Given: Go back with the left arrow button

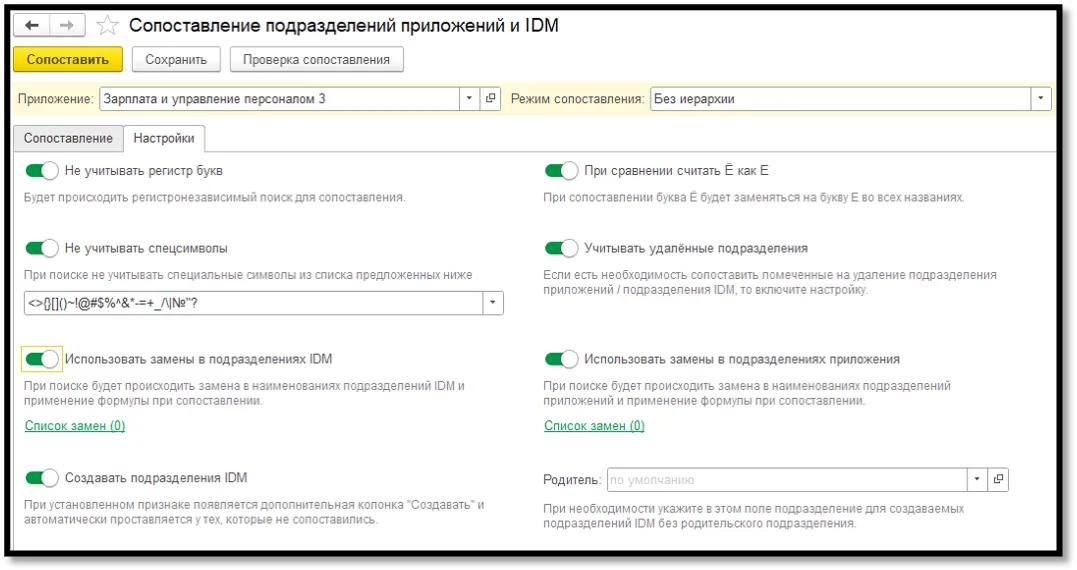Looking at the screenshot, I should [x=32, y=25].
